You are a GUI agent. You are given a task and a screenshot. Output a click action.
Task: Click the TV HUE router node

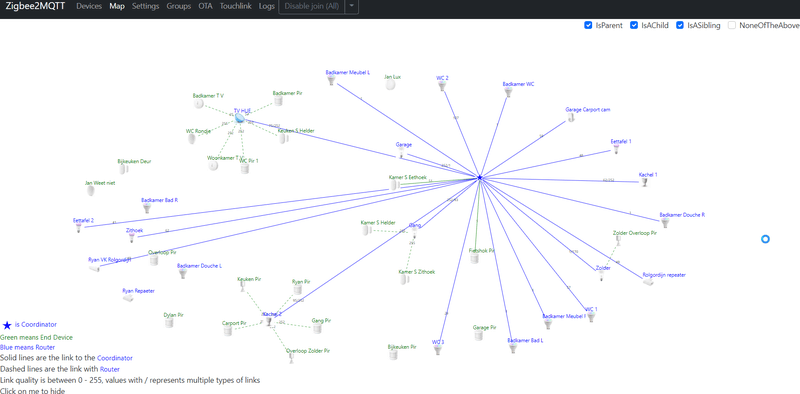pos(240,118)
